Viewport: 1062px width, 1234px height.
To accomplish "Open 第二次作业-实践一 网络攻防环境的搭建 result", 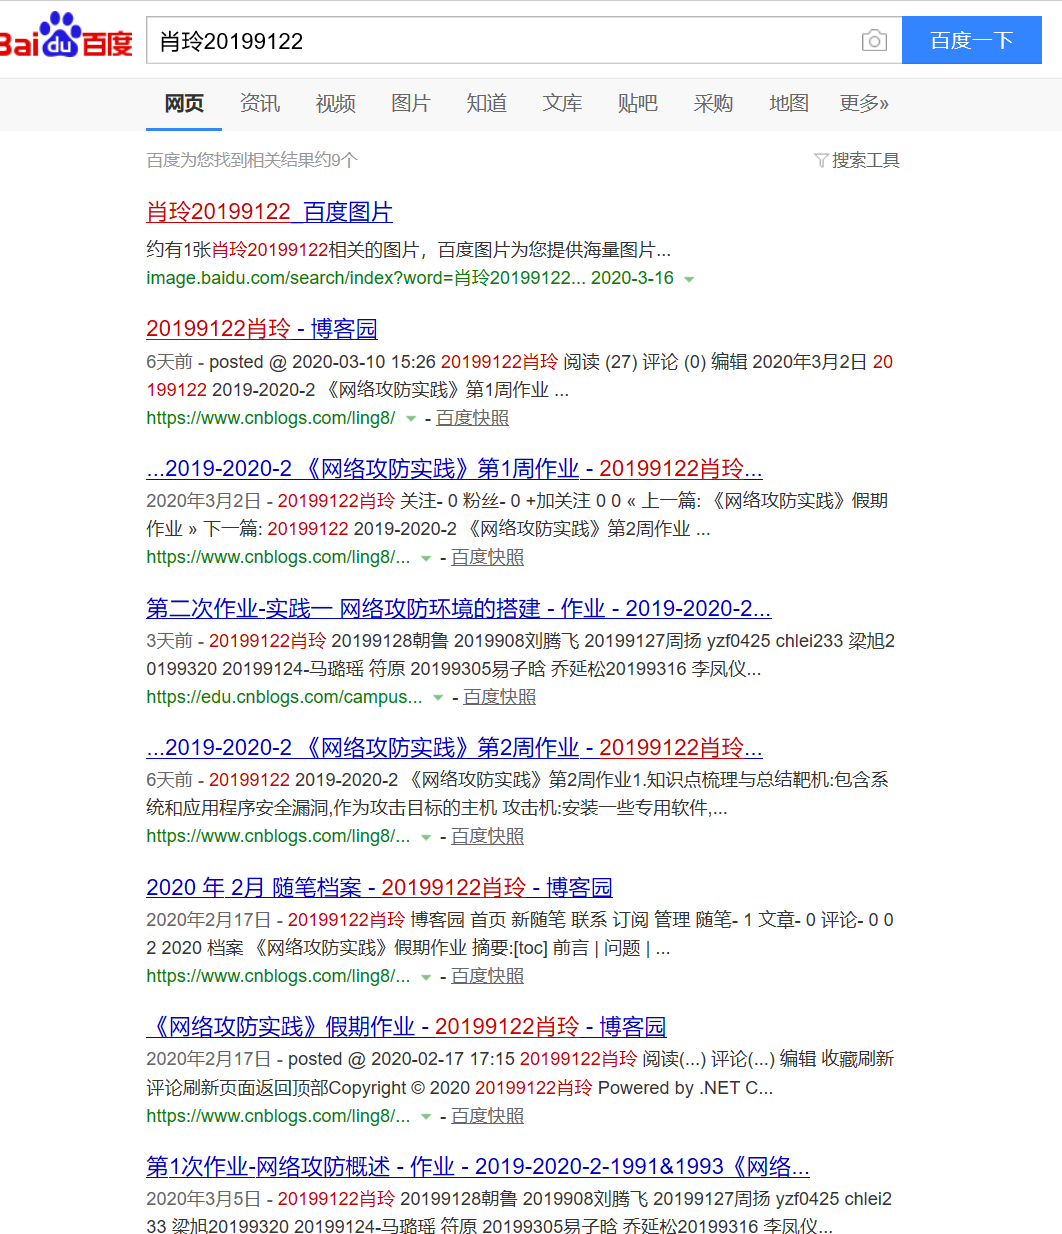I will point(459,609).
